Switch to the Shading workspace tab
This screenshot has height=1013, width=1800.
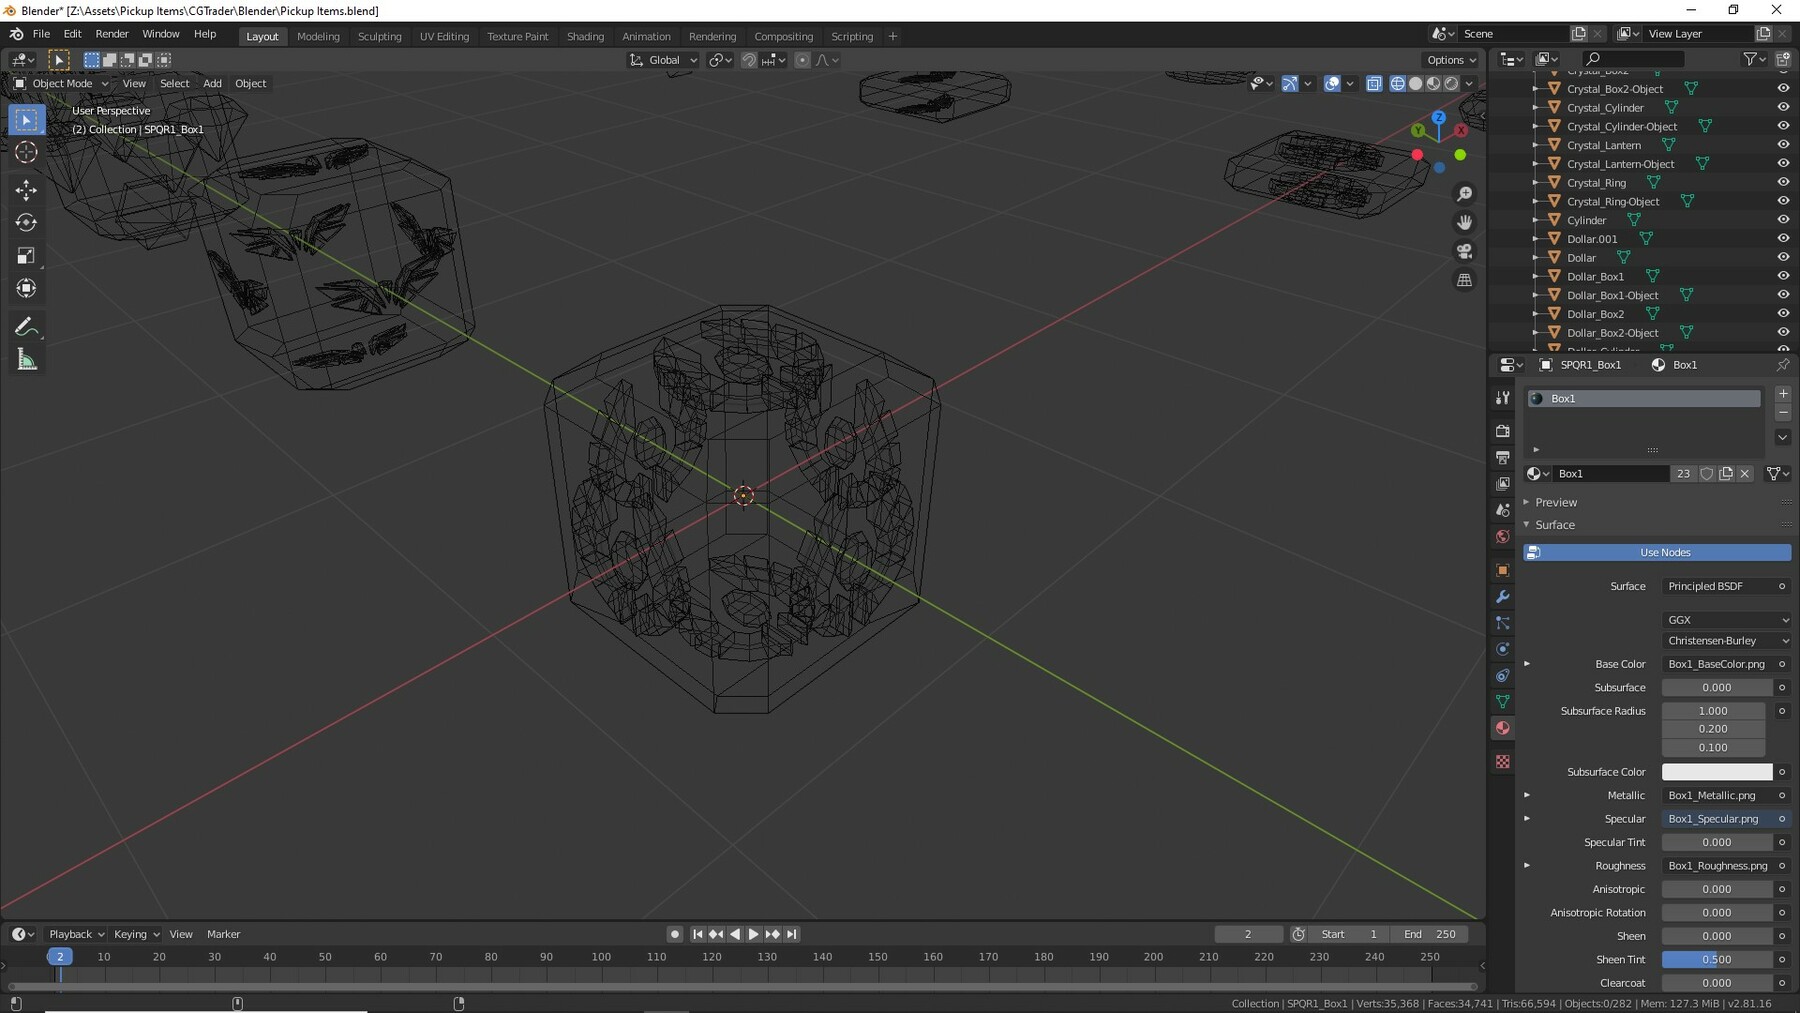coord(585,36)
